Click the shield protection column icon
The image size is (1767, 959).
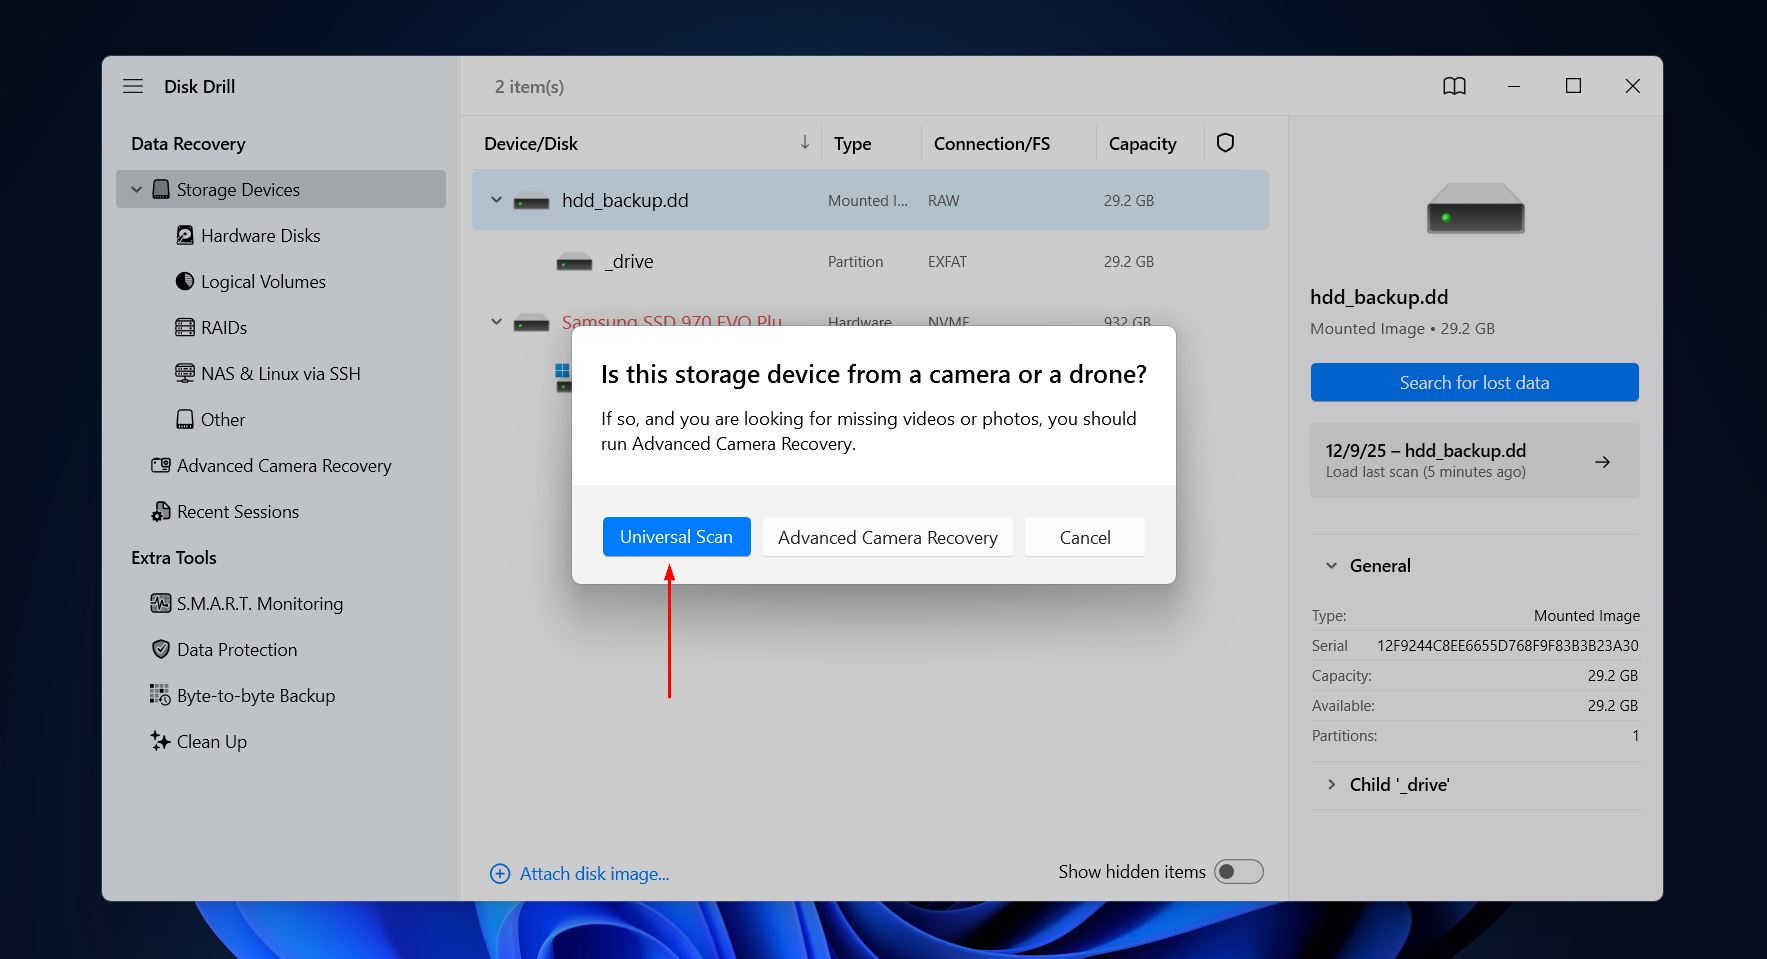[1225, 143]
